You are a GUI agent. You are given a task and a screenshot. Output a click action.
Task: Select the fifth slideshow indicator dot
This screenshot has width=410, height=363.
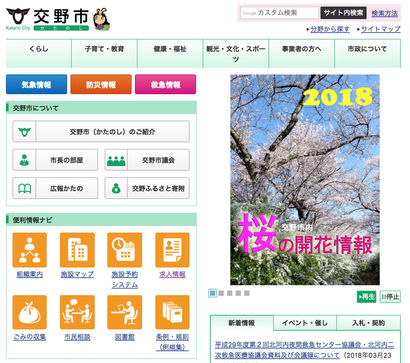(x=247, y=293)
